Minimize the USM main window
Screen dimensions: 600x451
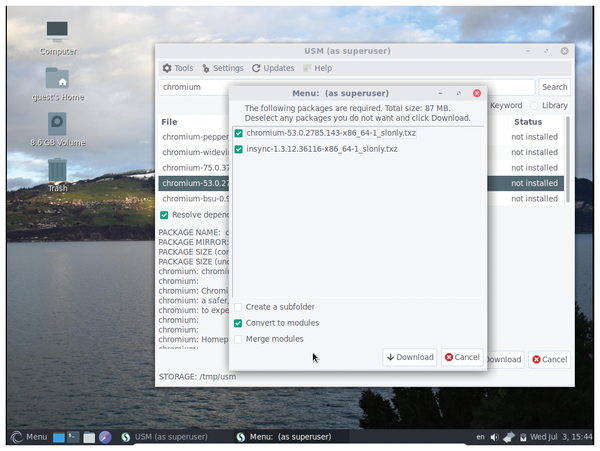pyautogui.click(x=528, y=51)
